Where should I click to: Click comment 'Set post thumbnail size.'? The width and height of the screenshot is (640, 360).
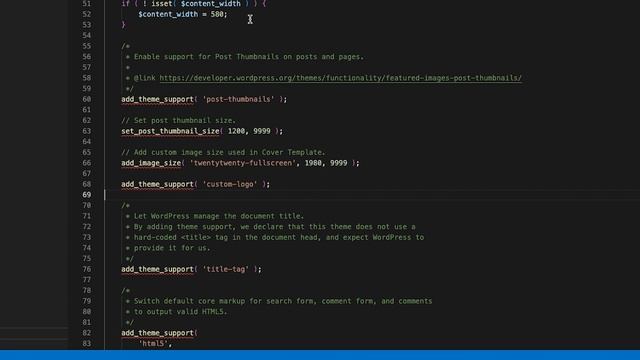[x=178, y=120]
